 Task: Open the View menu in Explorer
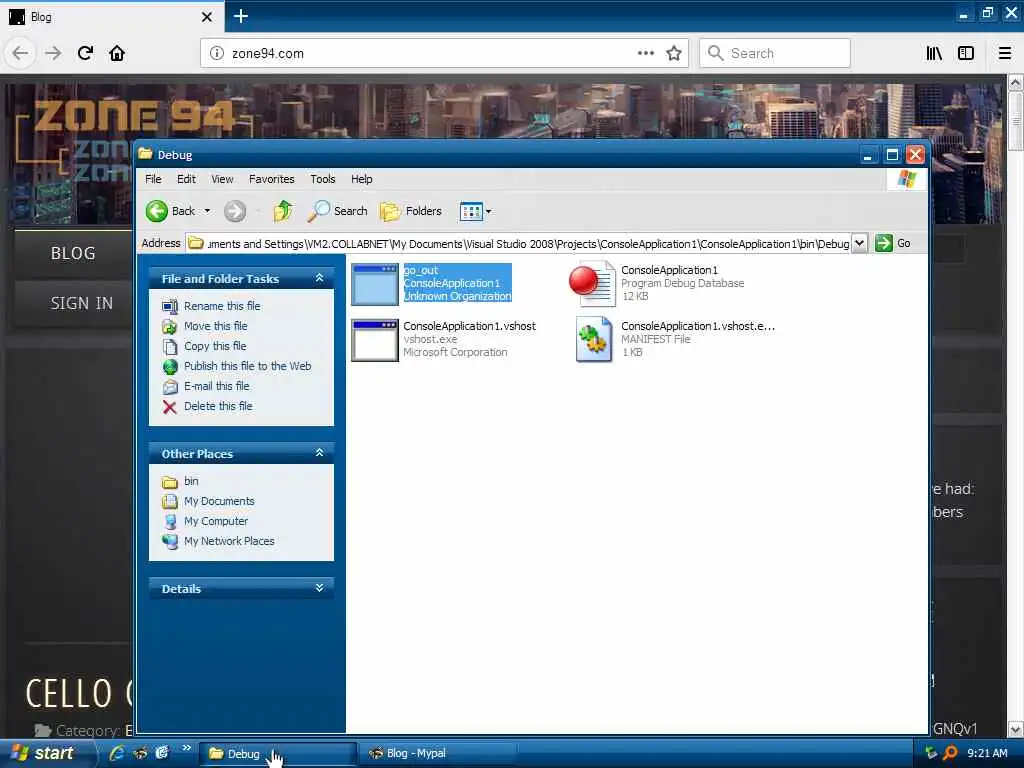(222, 179)
